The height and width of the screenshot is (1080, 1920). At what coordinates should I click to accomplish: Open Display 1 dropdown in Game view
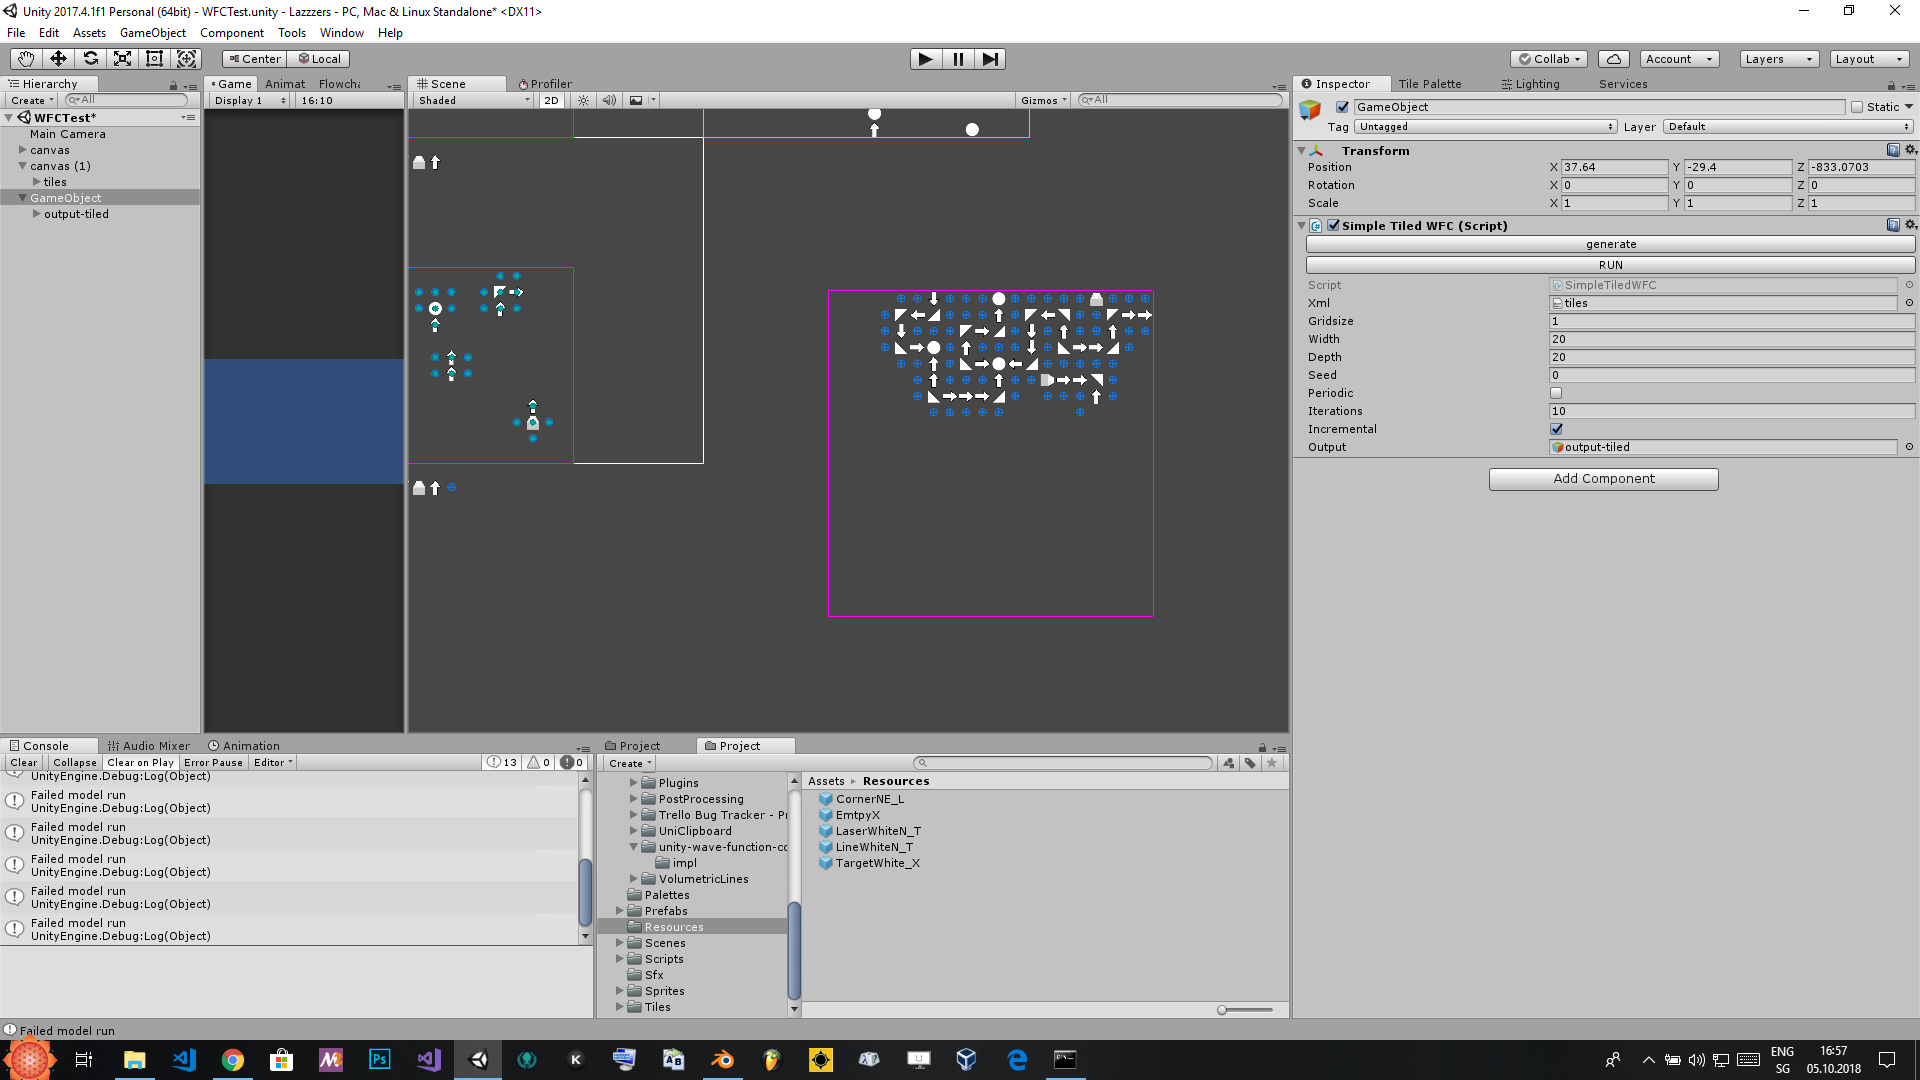pyautogui.click(x=249, y=100)
